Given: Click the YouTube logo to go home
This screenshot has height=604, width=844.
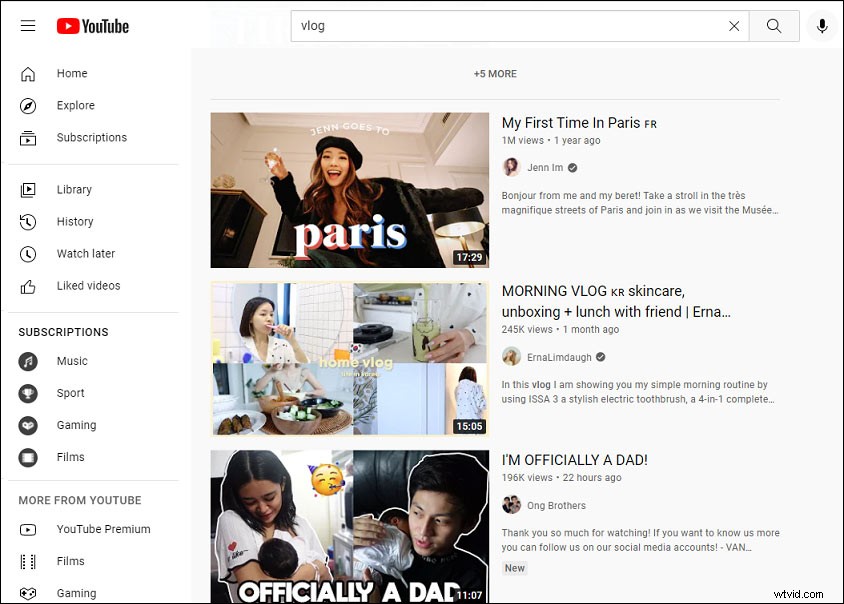Looking at the screenshot, I should [x=92, y=26].
